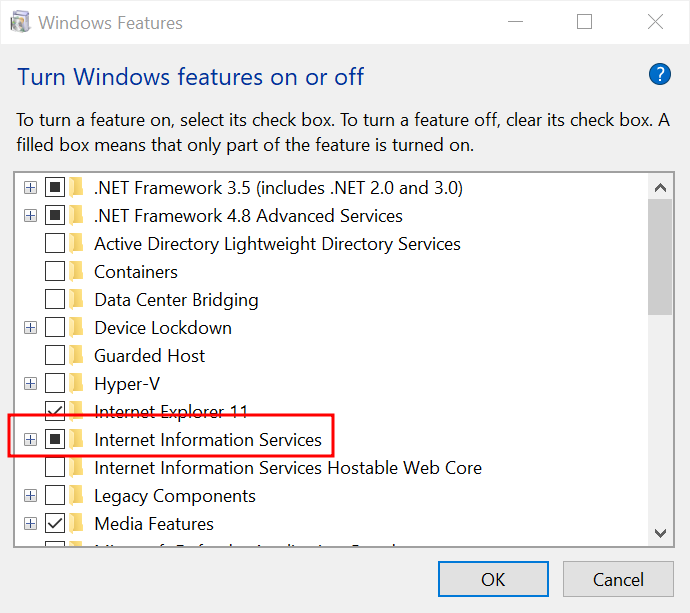Click the .NET Framework 3.5 folder icon
Image resolution: width=690 pixels, height=613 pixels.
77,187
